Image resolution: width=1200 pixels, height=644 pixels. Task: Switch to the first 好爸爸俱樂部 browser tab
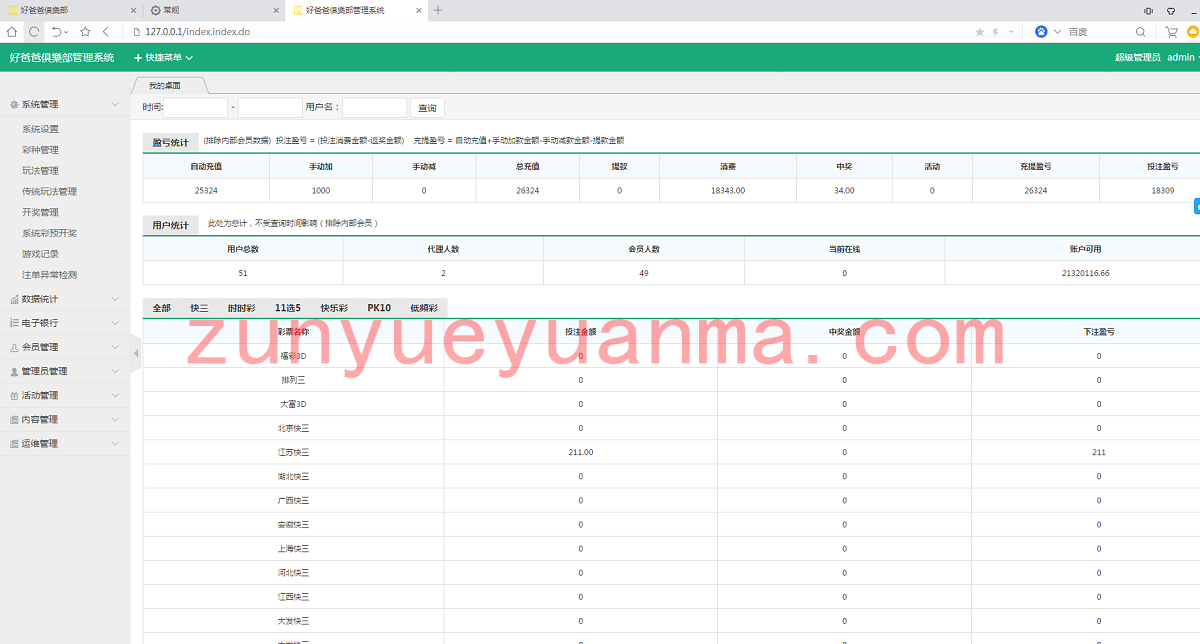tap(71, 10)
